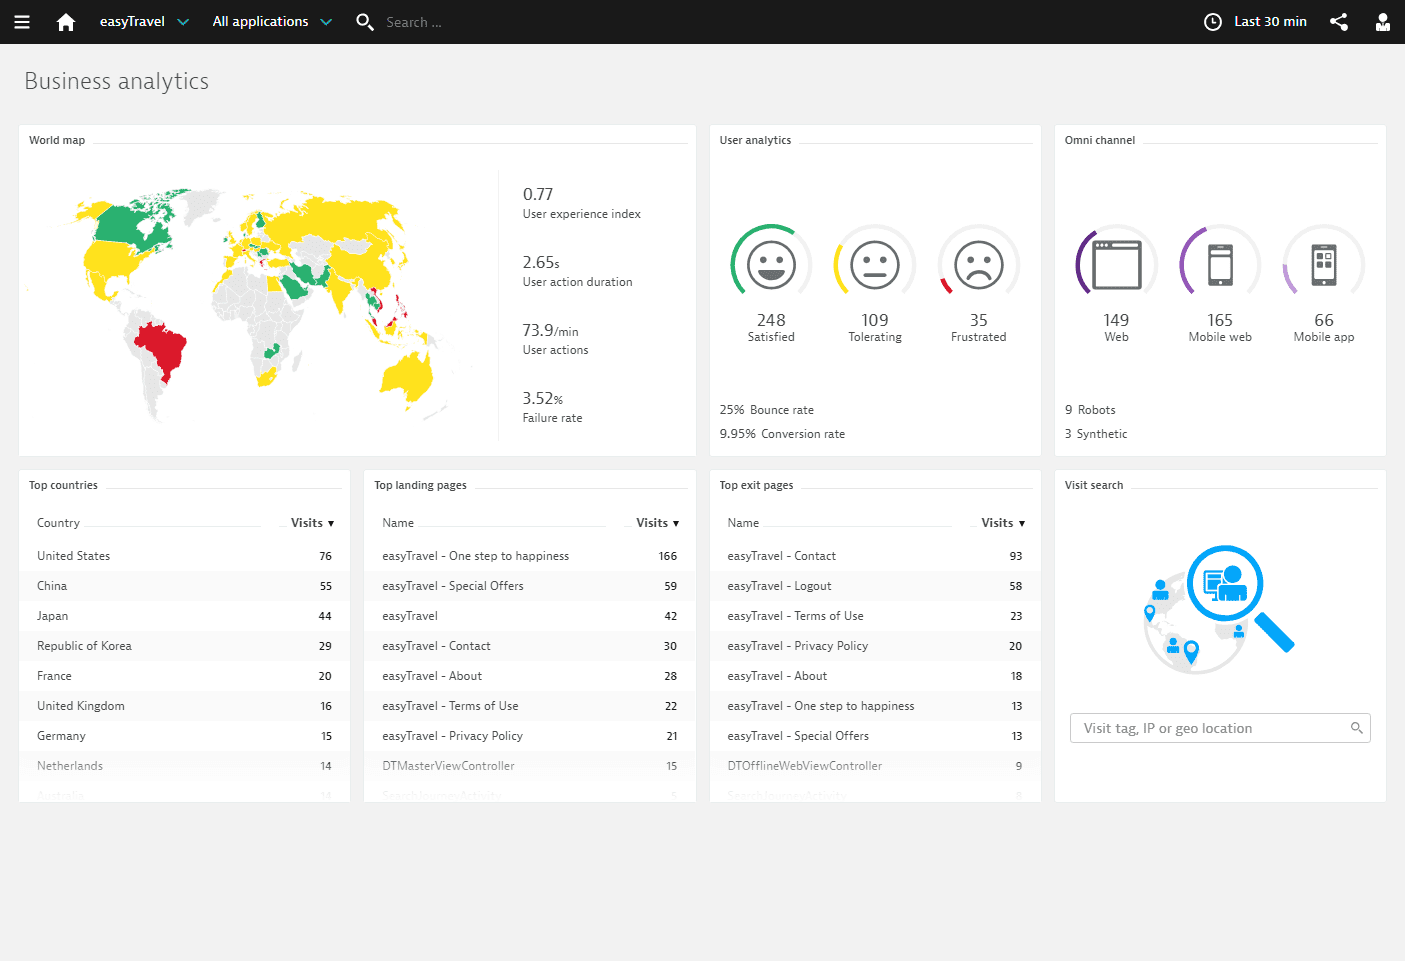1405x961 pixels.
Task: Open the Top landing pages tile title
Action: point(420,485)
